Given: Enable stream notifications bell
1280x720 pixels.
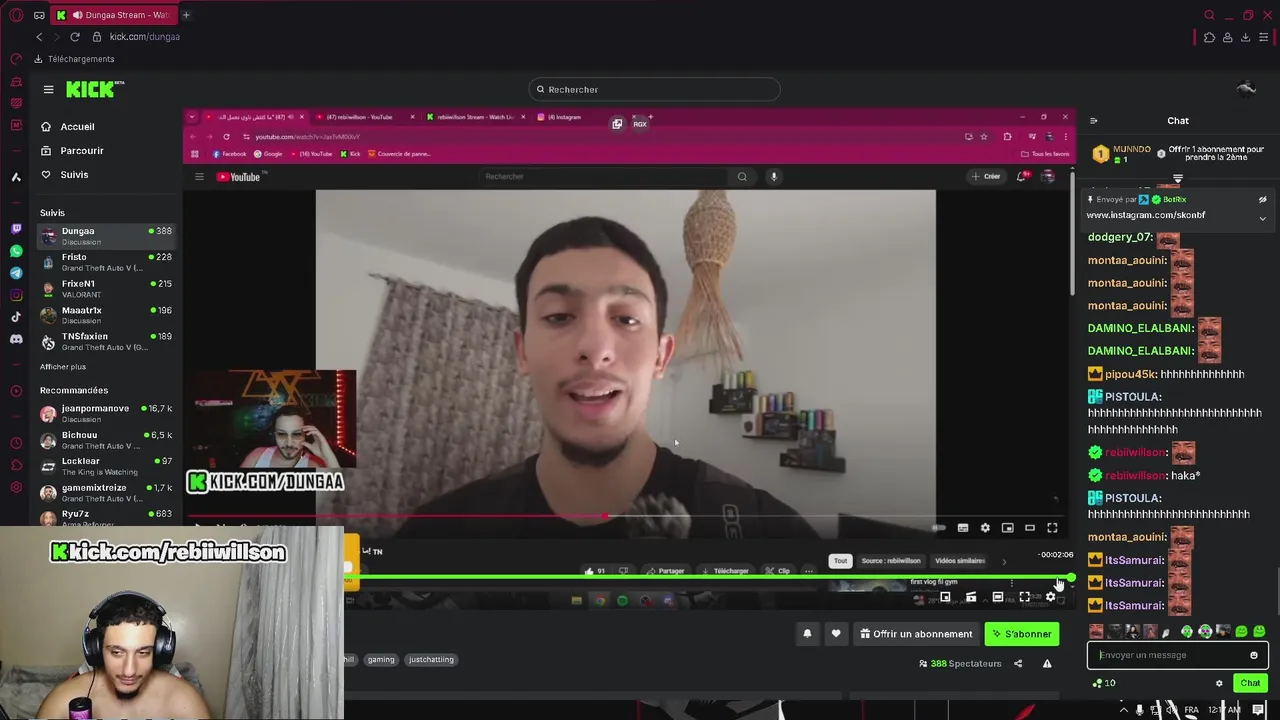Looking at the screenshot, I should (807, 633).
